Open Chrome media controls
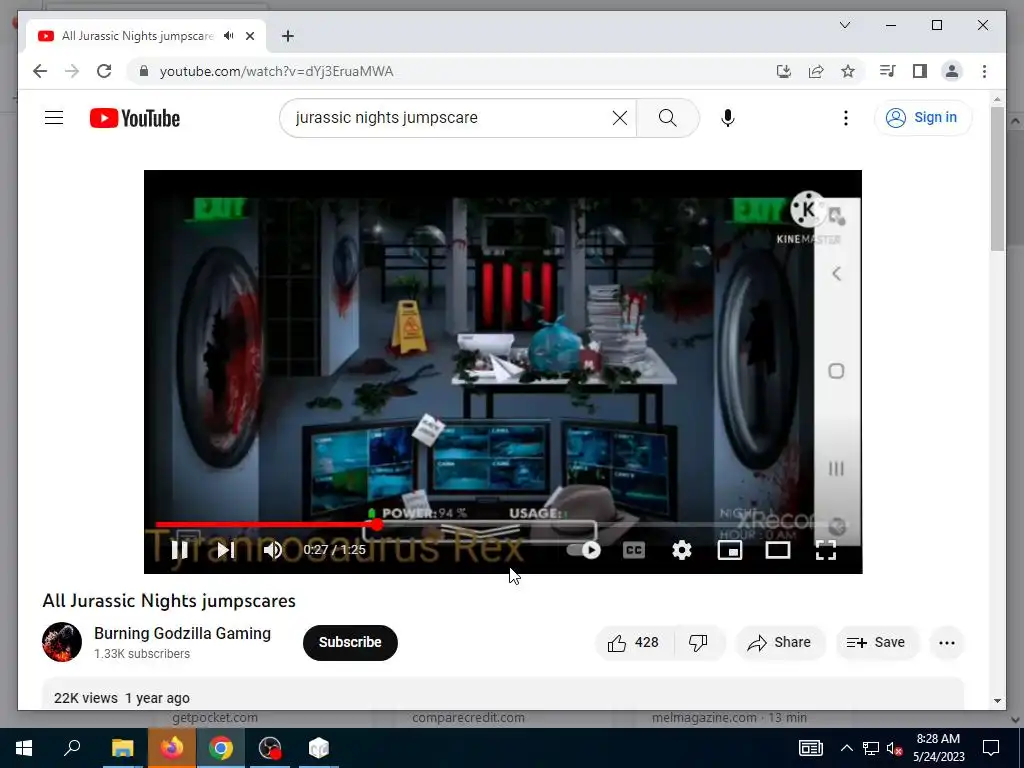The width and height of the screenshot is (1024, 768). coord(888,71)
